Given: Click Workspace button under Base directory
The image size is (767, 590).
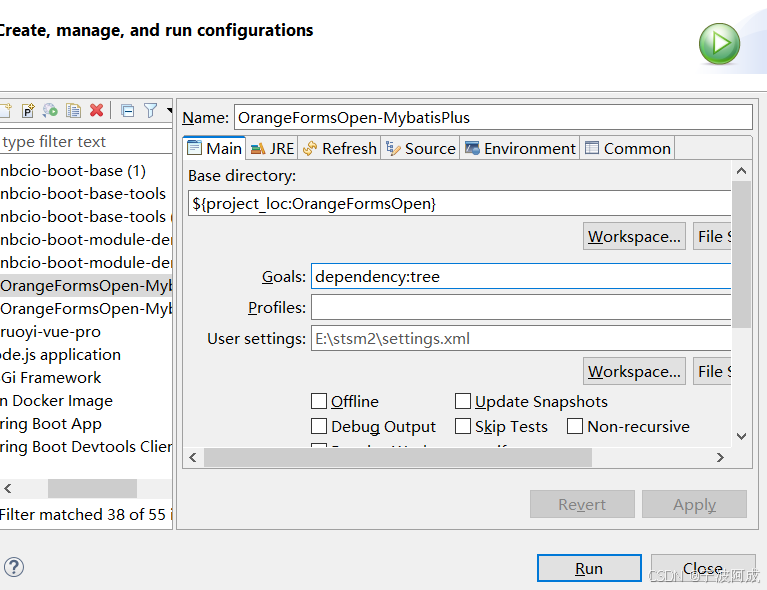Looking at the screenshot, I should click(x=635, y=236).
